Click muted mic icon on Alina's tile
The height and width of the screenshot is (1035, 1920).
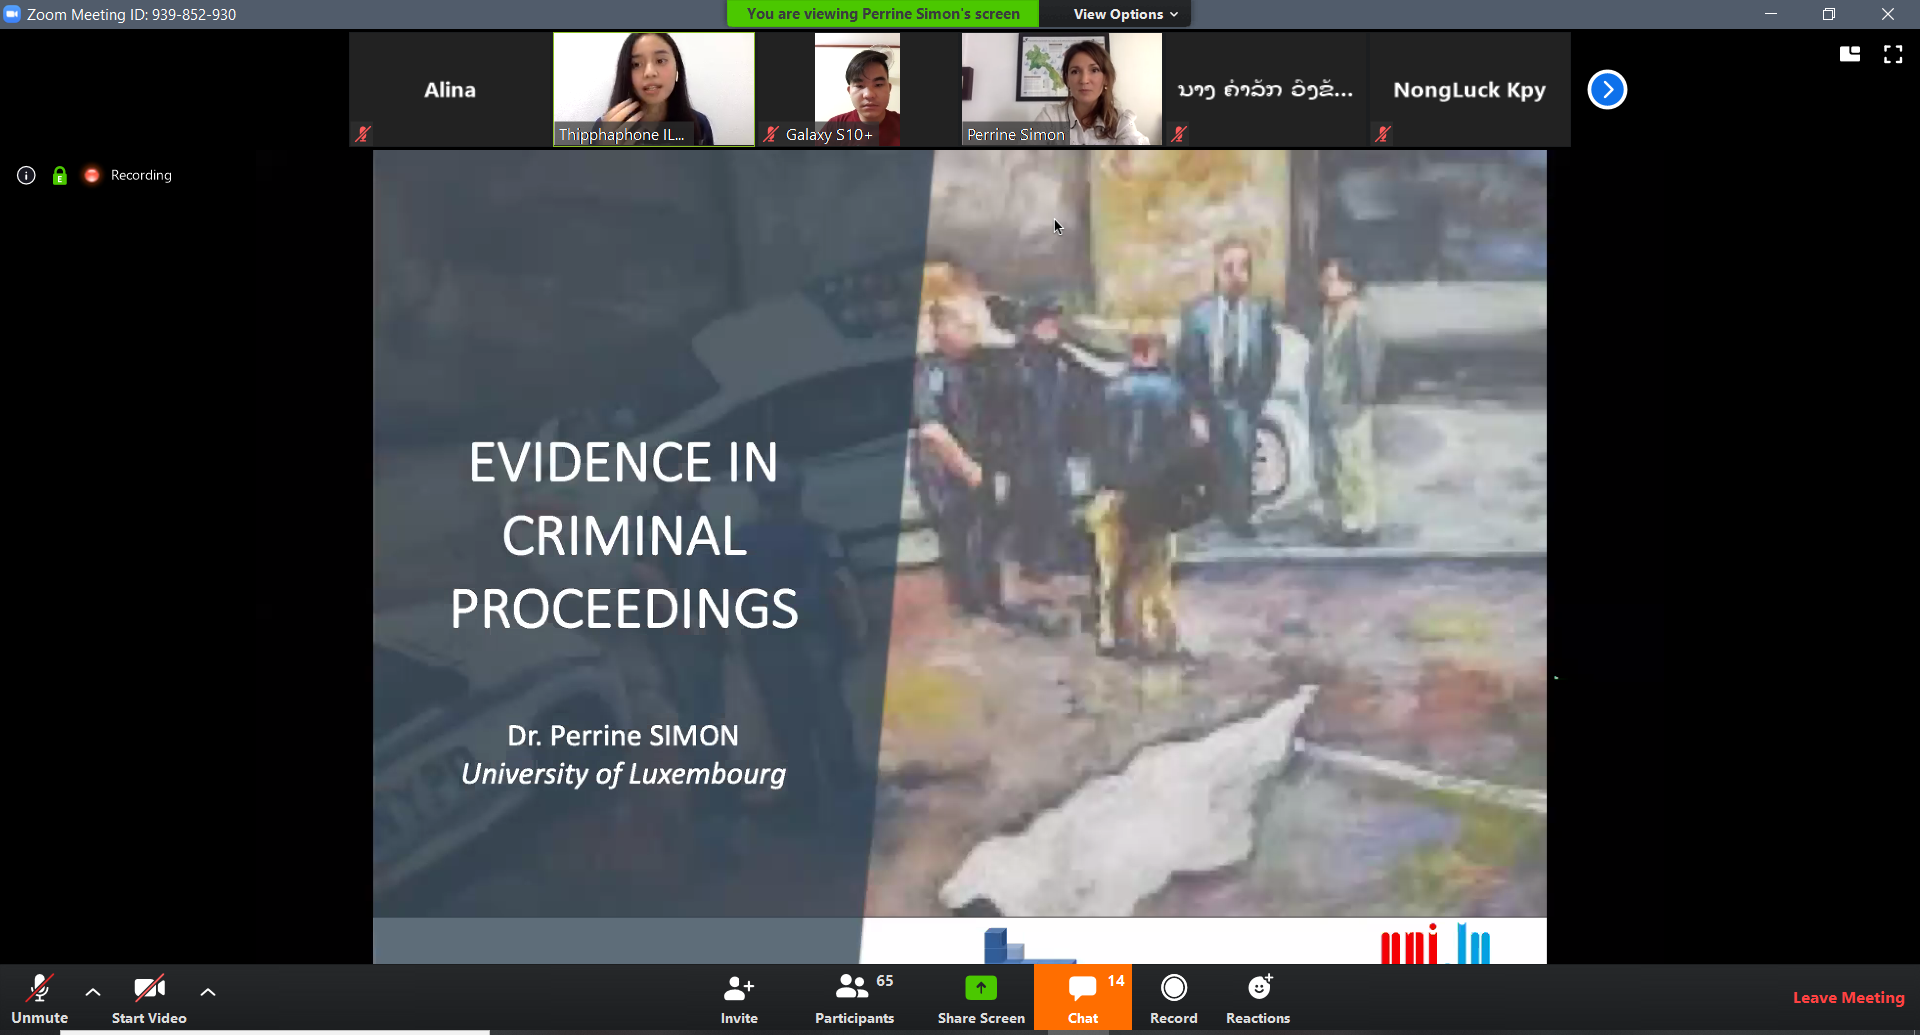coord(363,133)
